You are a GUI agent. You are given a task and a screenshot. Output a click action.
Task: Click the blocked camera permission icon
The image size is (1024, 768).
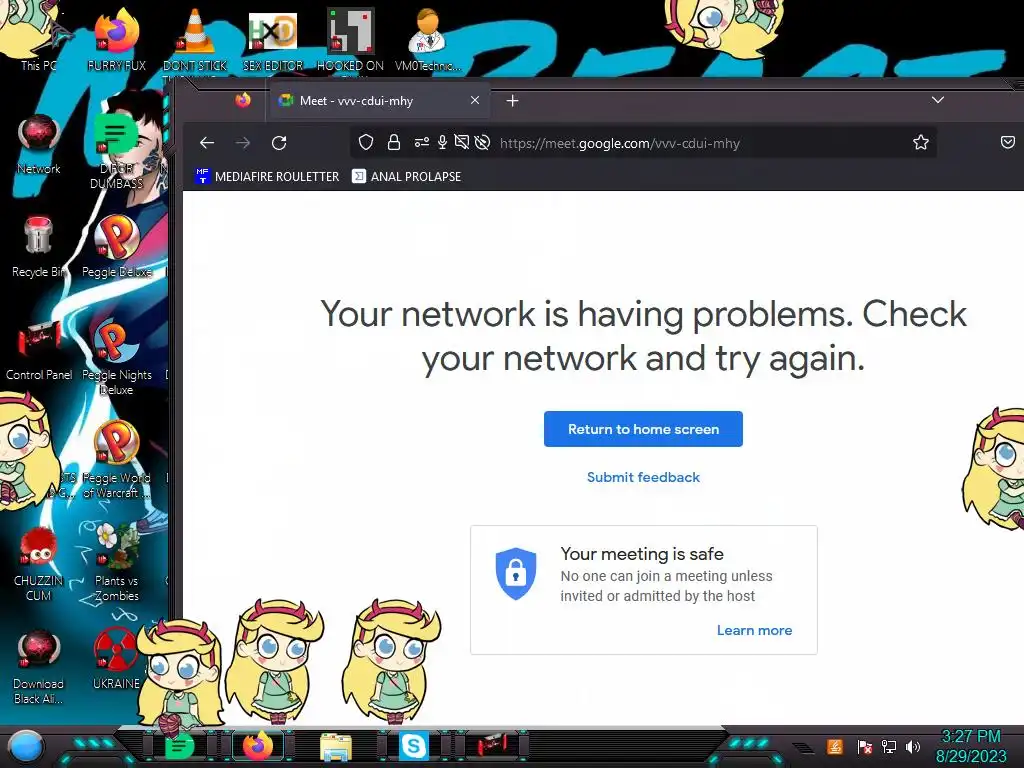click(462, 142)
